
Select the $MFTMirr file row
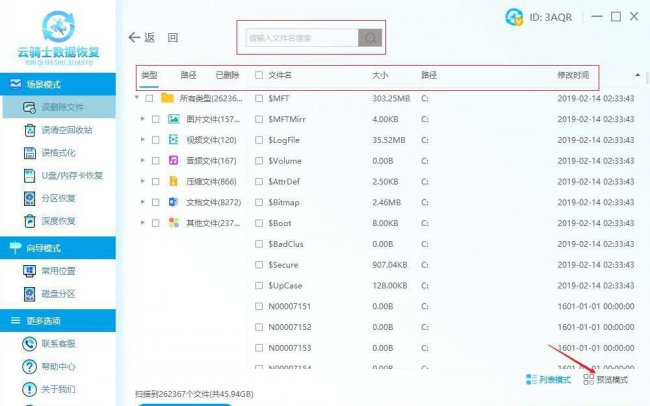pos(444,119)
